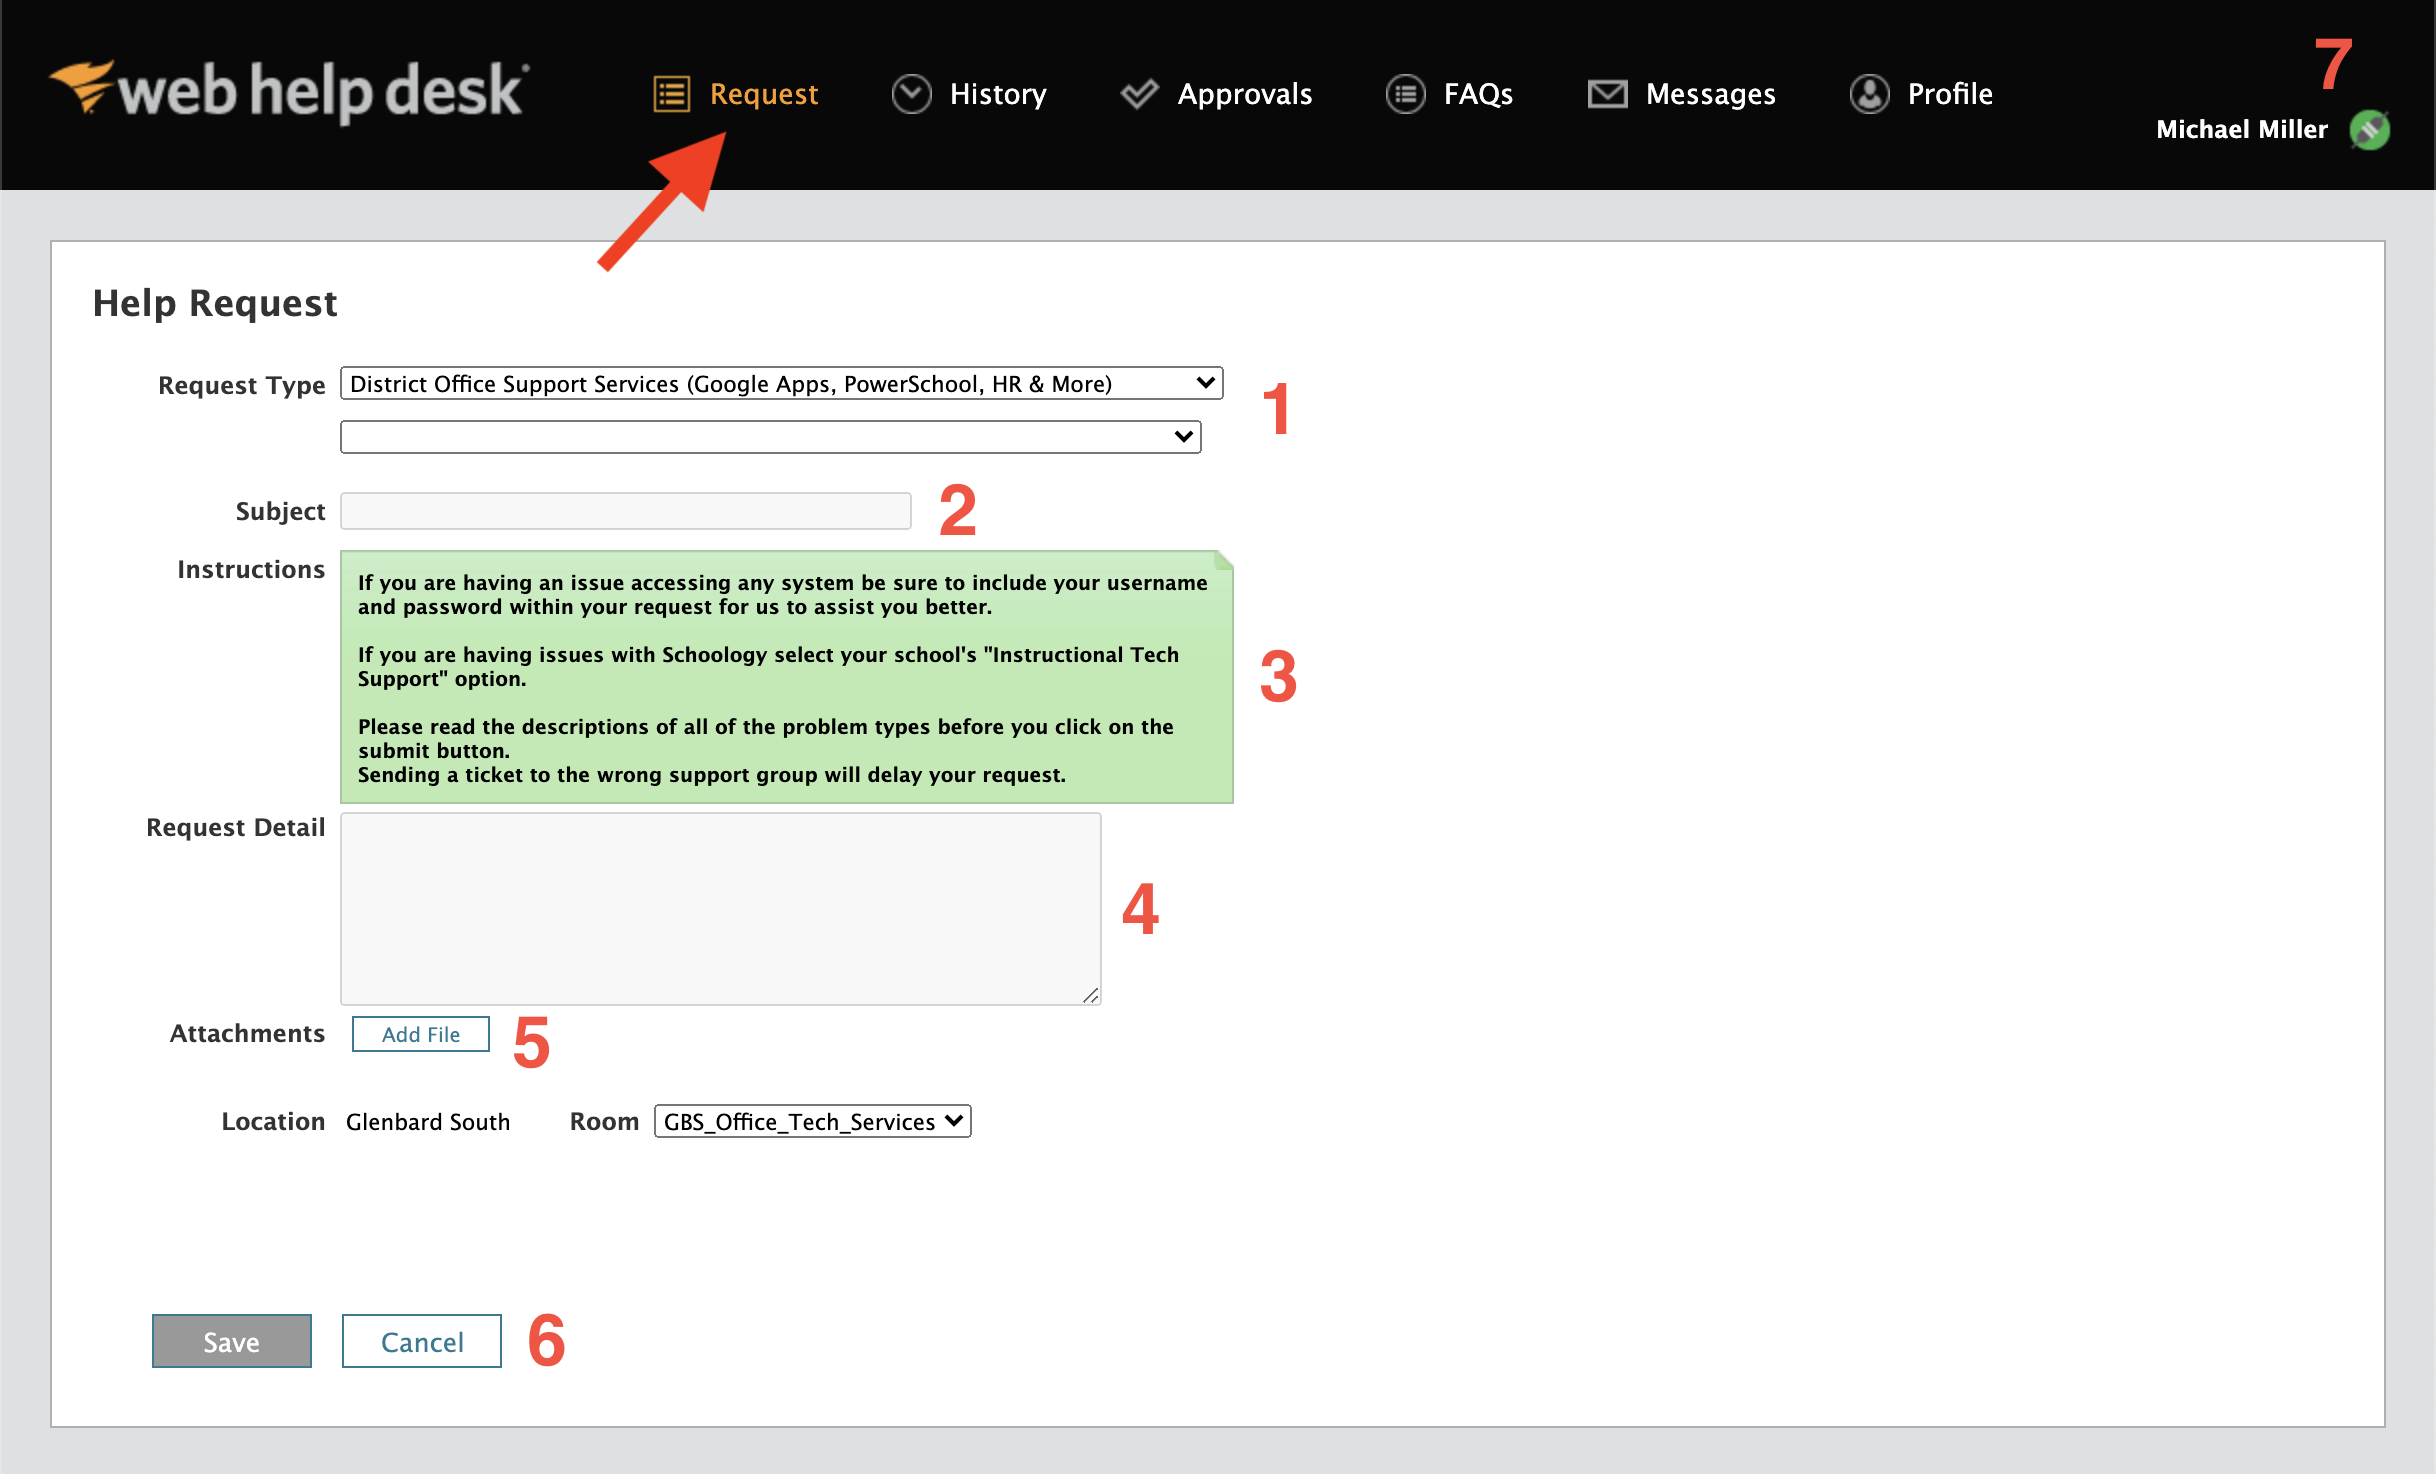Viewport: 2436px width, 1474px height.
Task: Click the Approvals checkmark icon
Action: [x=1139, y=94]
